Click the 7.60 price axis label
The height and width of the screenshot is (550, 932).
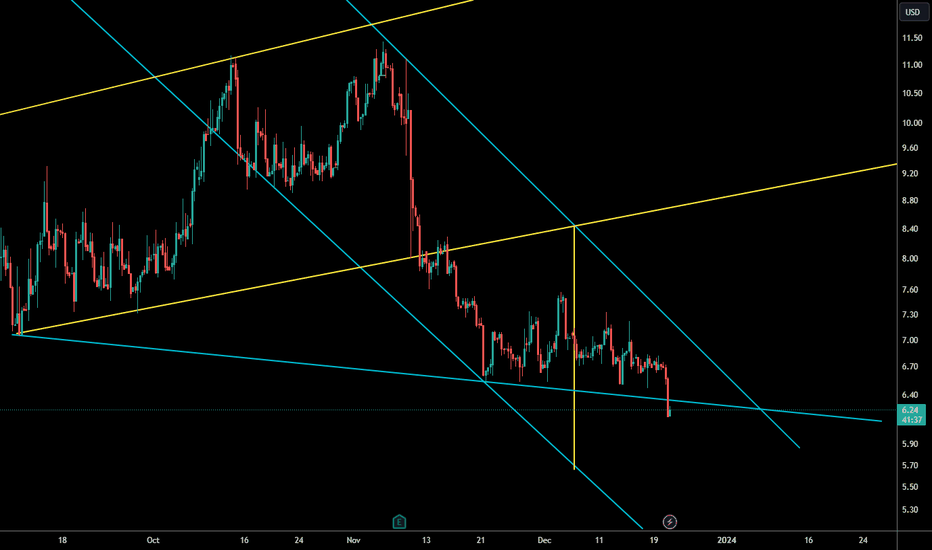(910, 290)
